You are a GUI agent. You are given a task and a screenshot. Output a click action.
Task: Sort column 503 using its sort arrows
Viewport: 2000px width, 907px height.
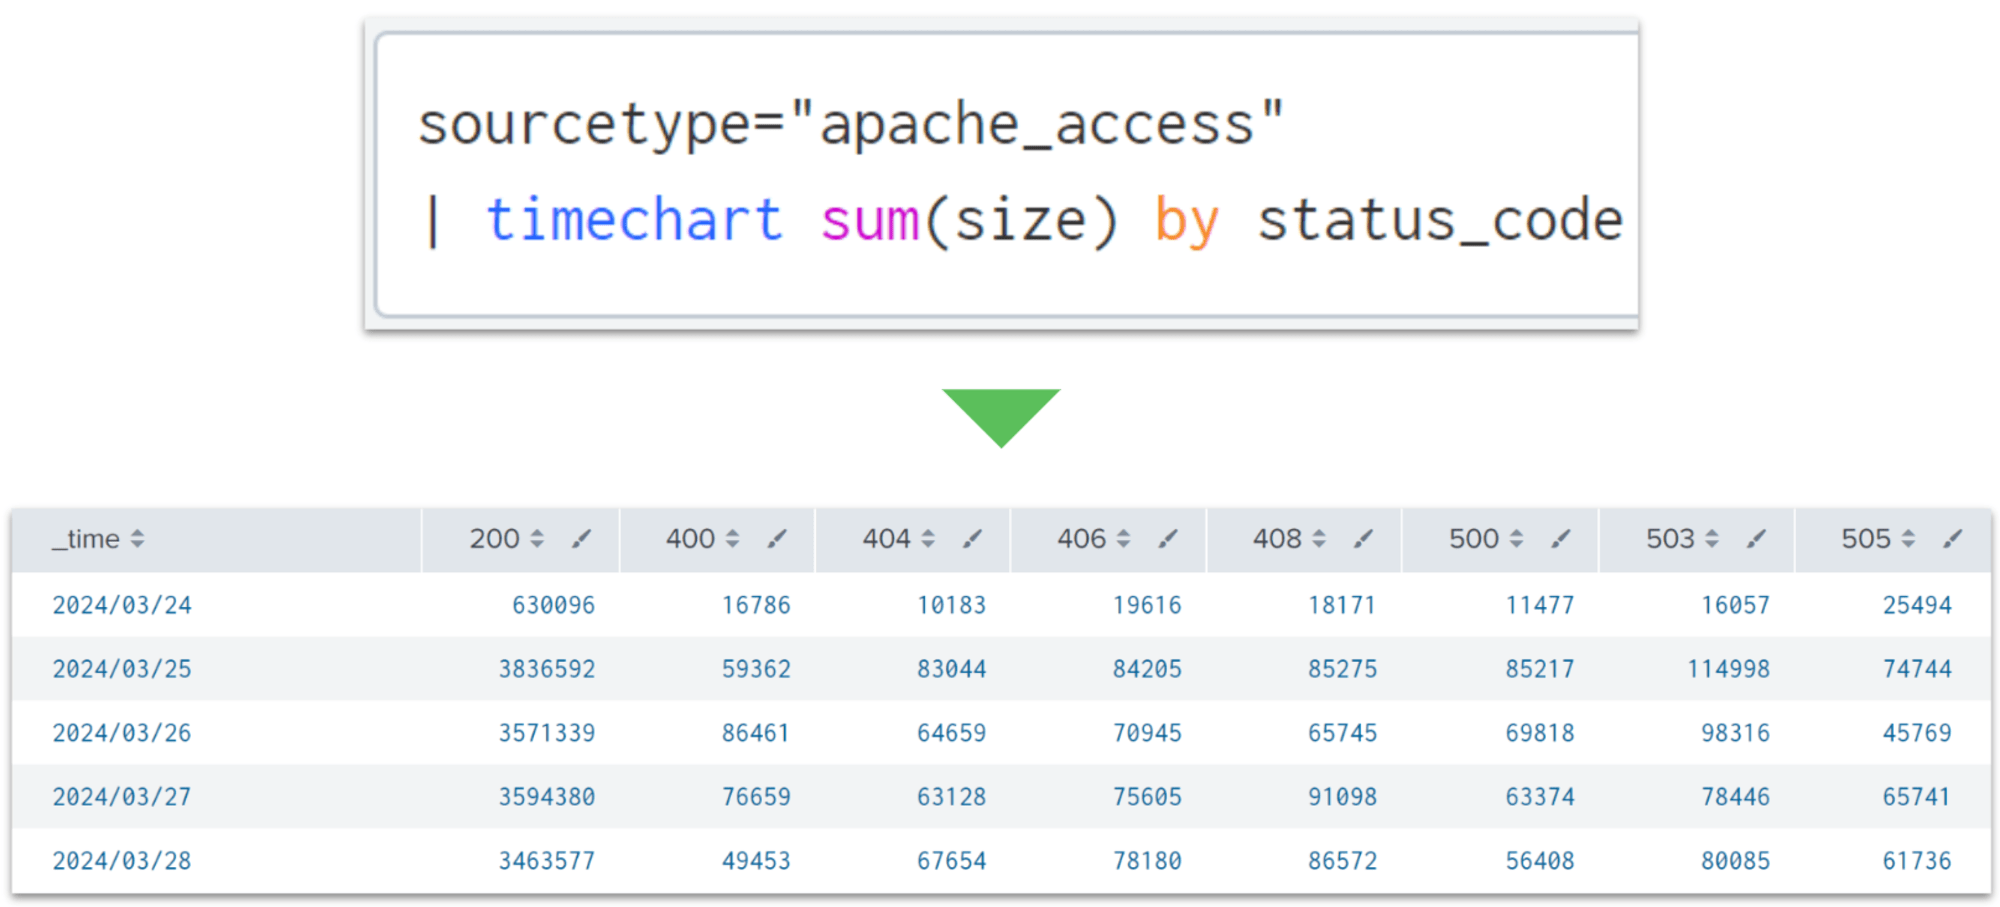pyautogui.click(x=1712, y=539)
